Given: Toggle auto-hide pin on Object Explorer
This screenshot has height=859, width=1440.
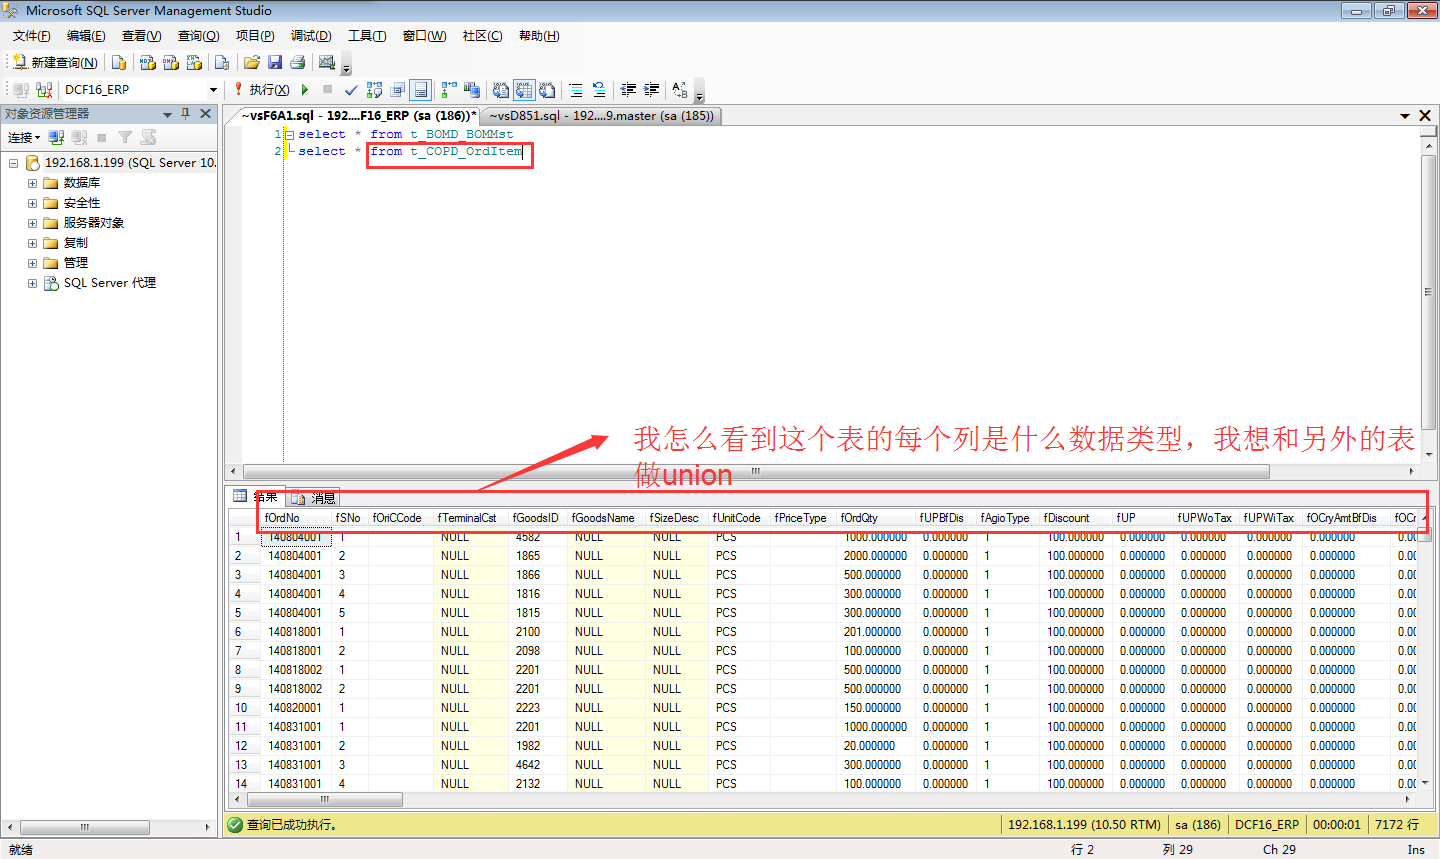Looking at the screenshot, I should pos(186,114).
